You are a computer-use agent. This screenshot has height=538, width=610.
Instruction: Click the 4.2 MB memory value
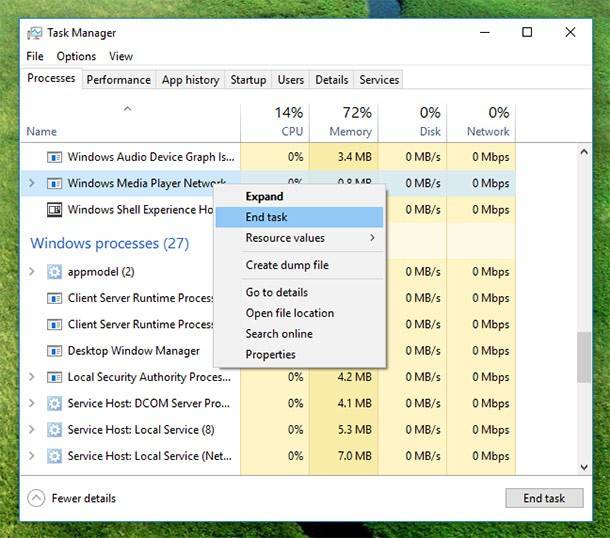[x=354, y=377]
